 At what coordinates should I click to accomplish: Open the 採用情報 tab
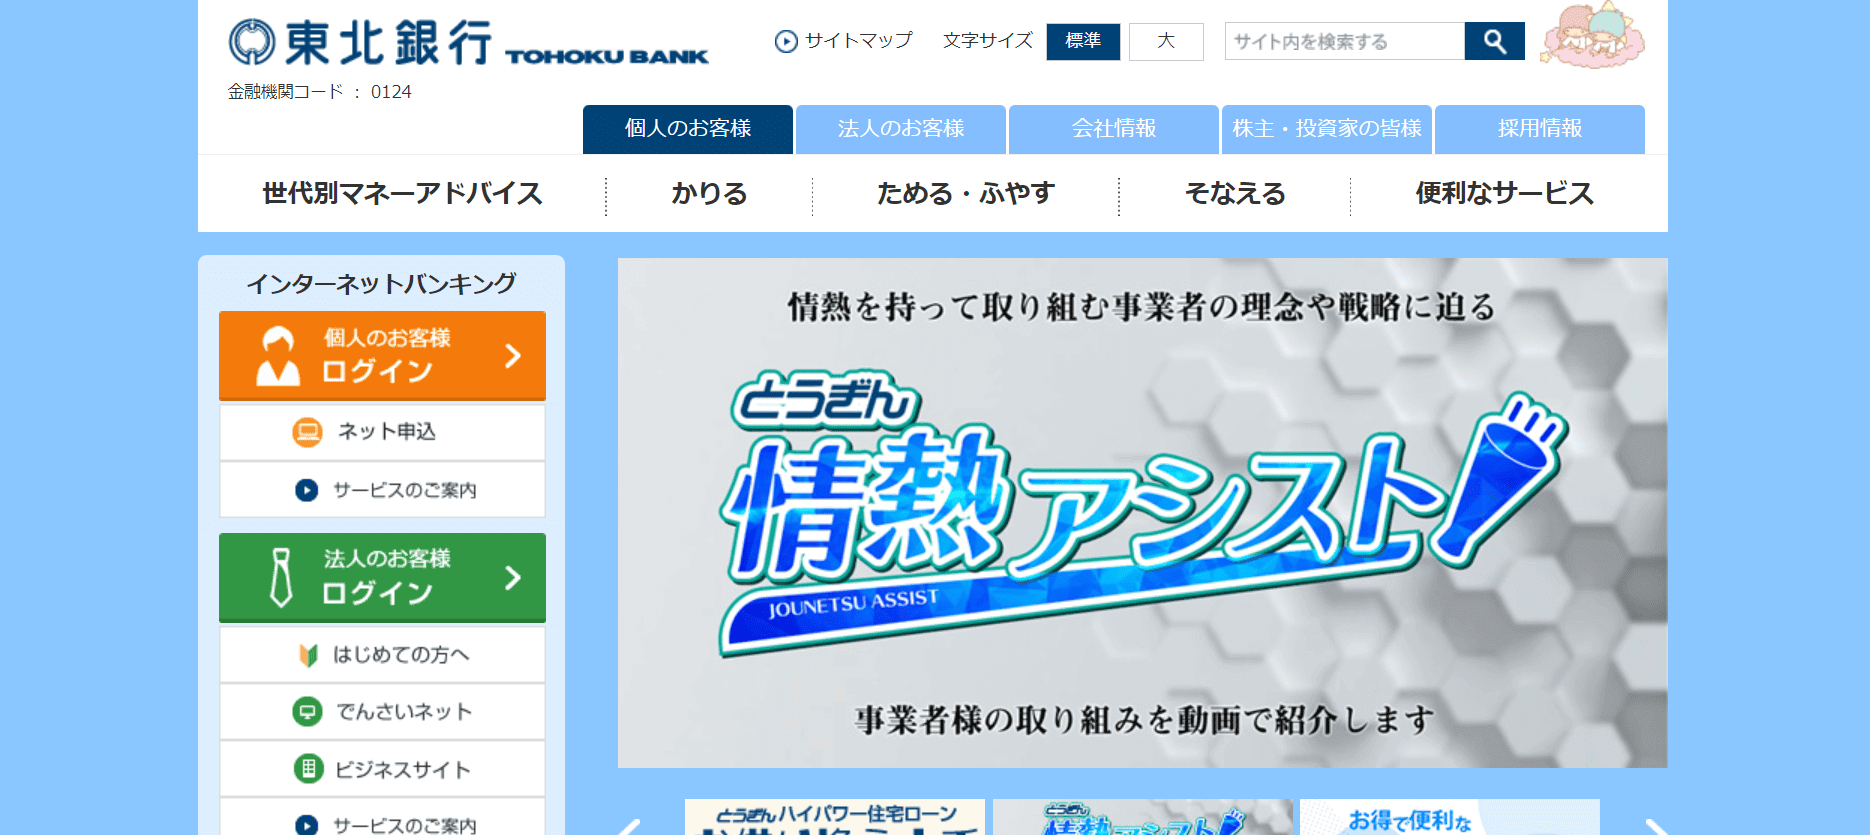[1540, 129]
